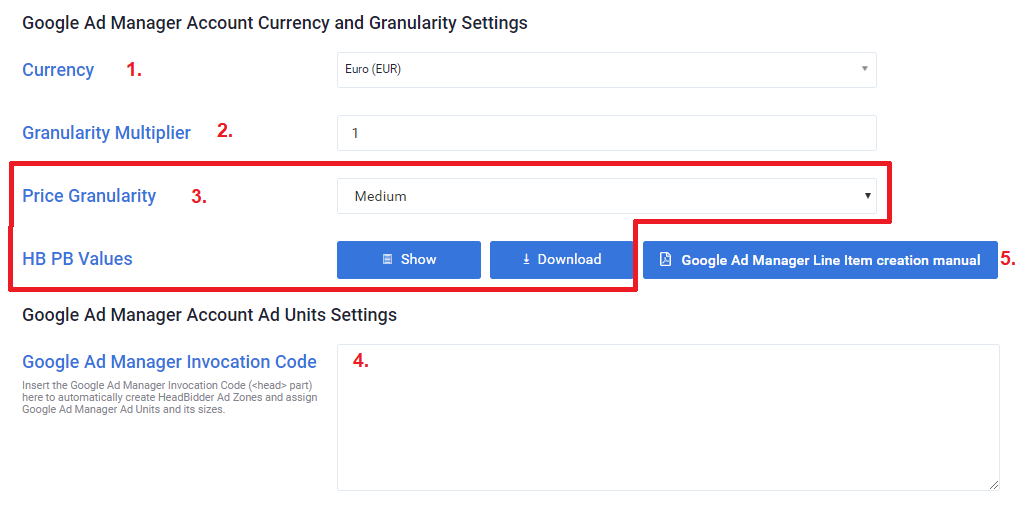Expand the Price Granularity dropdown arrow
Viewport: 1025px width, 511px height.
(867, 196)
